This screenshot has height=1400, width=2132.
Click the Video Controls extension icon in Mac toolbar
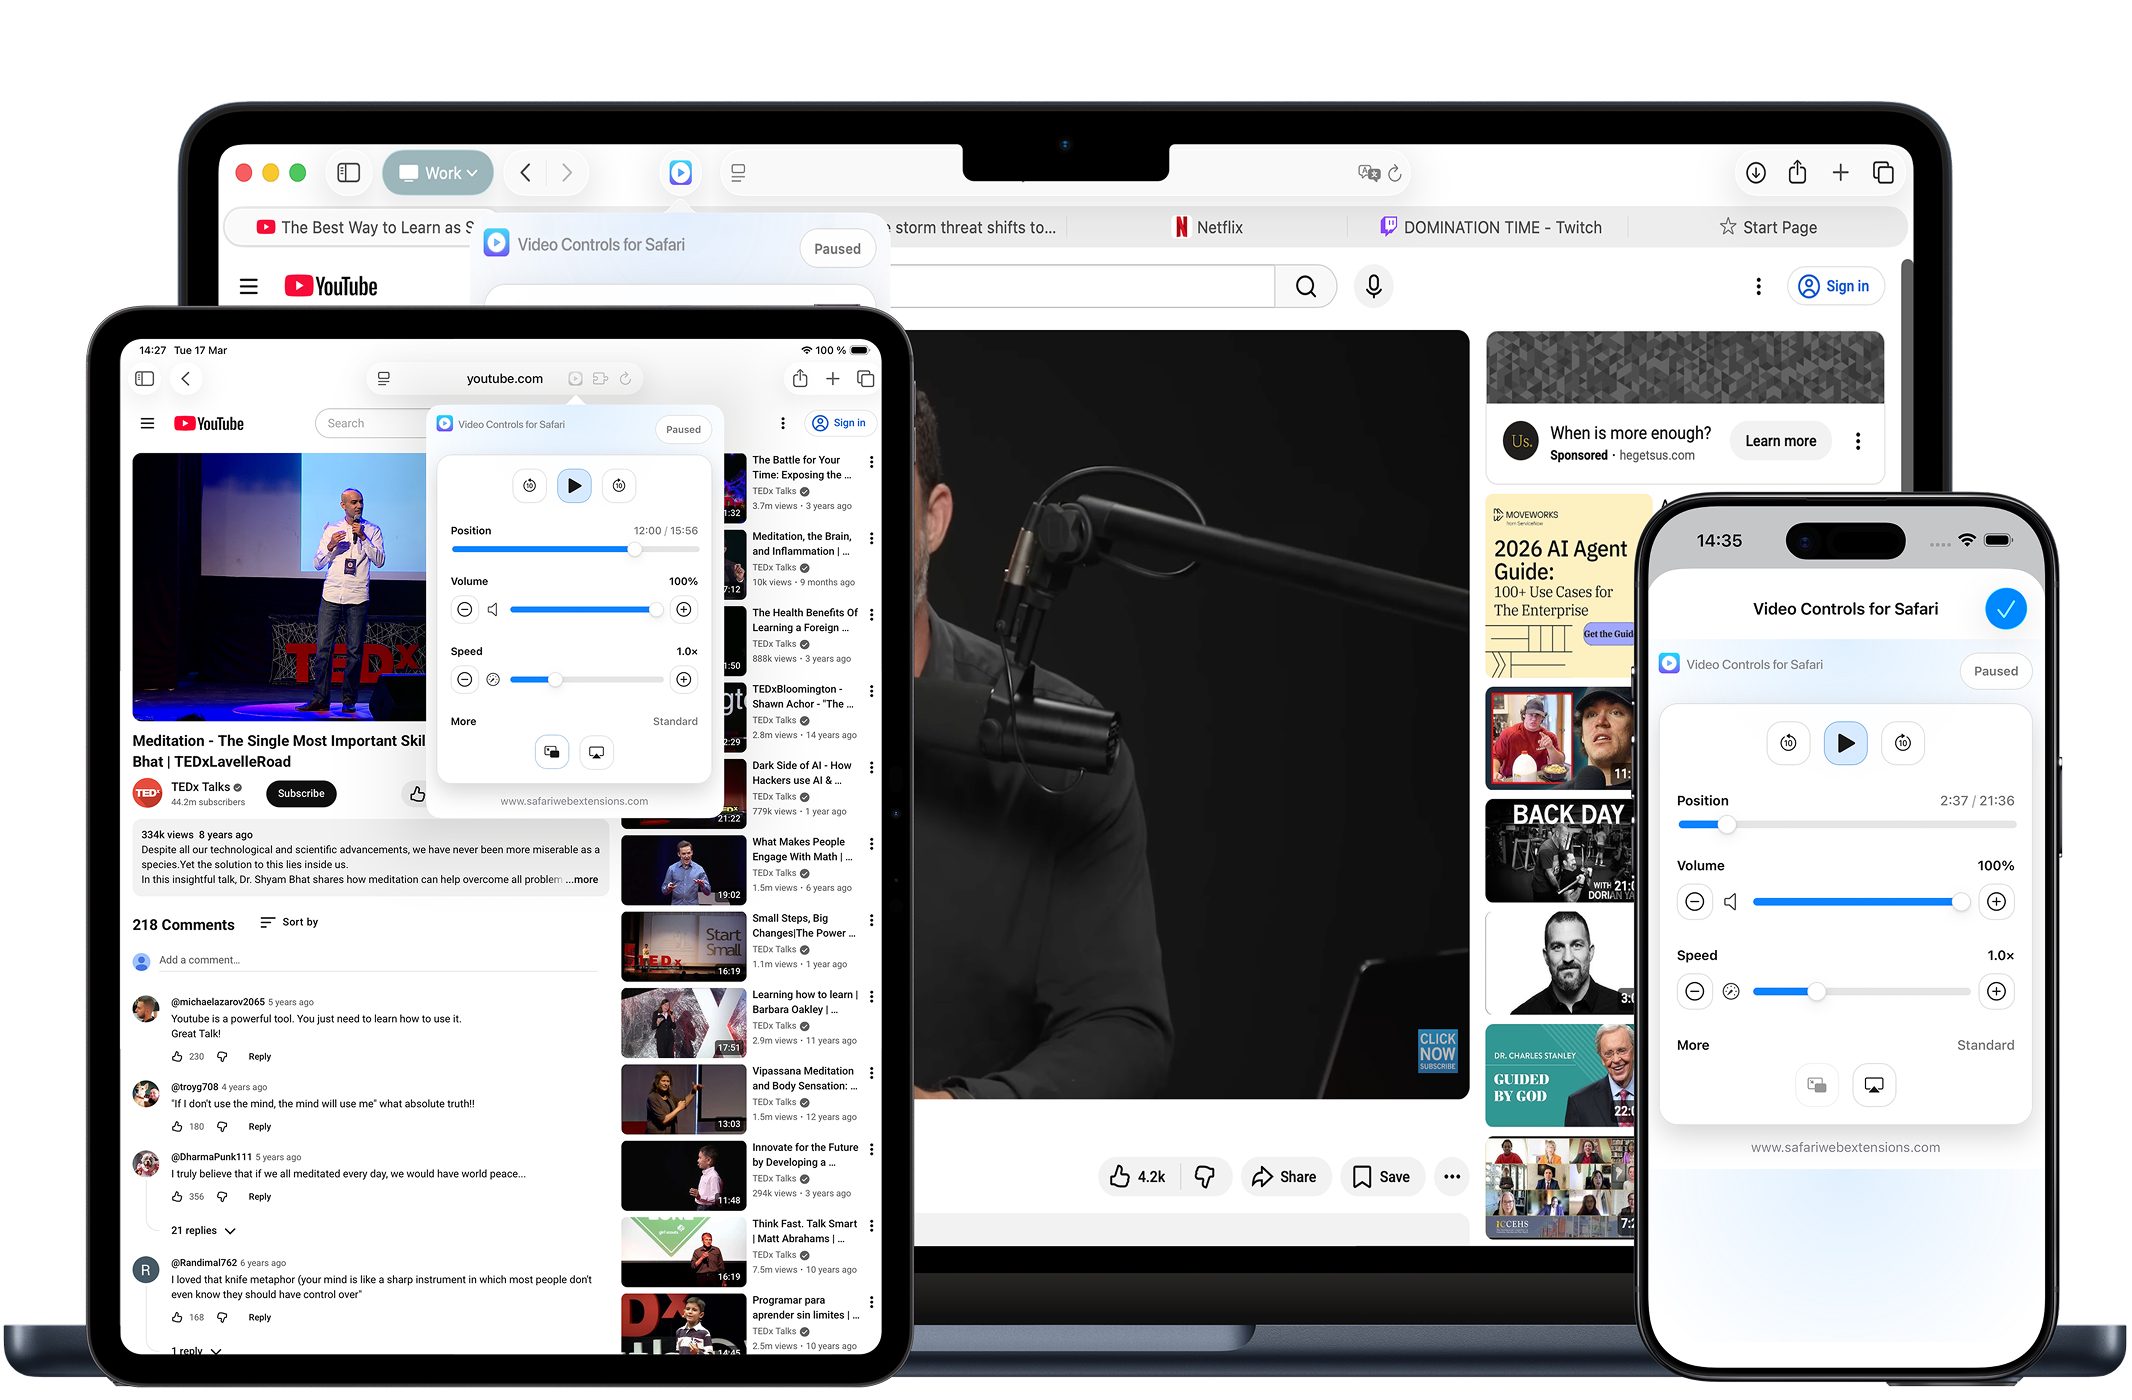click(x=680, y=173)
